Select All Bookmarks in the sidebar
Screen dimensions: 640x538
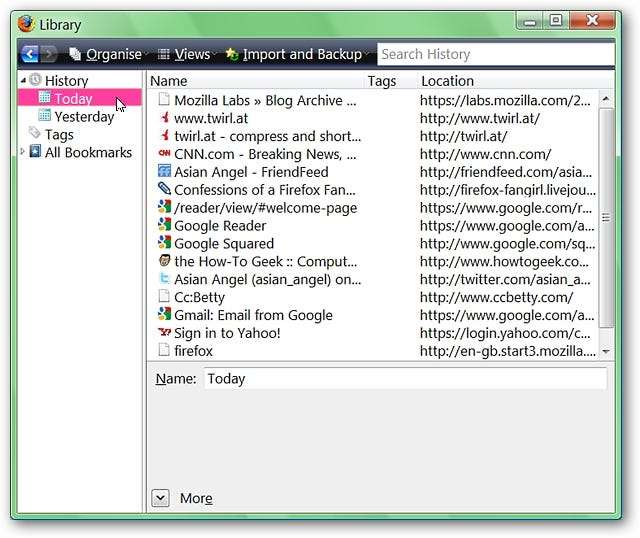coord(88,153)
